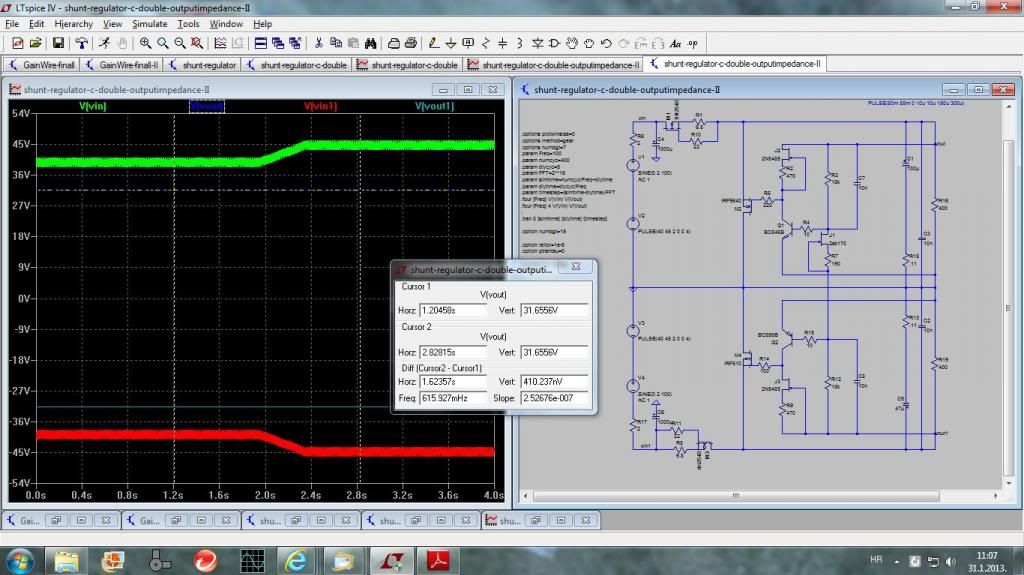Screen dimensions: 1024x575
Task: Click the Cursor 1 Vert field 31.6556V
Action: pos(554,310)
